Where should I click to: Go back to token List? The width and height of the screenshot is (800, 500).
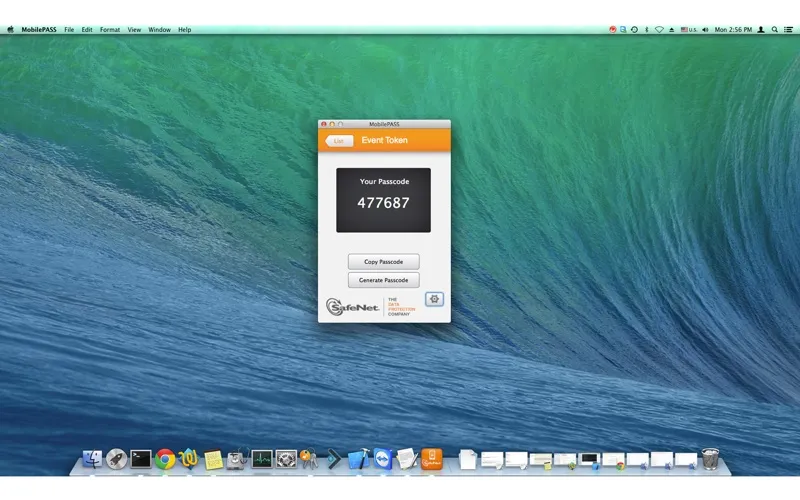pyautogui.click(x=339, y=141)
